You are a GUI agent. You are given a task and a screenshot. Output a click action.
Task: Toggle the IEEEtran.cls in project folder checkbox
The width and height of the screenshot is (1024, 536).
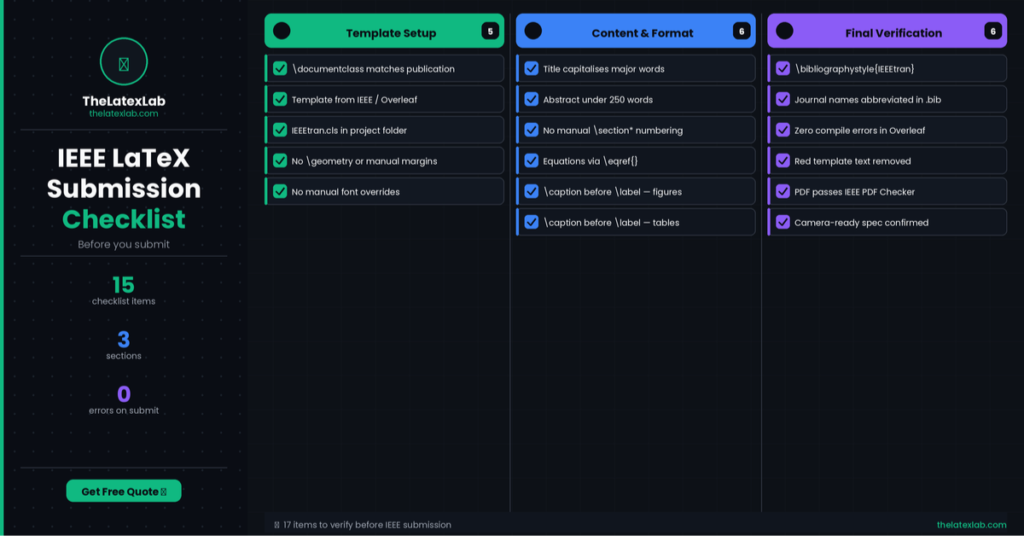click(x=280, y=130)
